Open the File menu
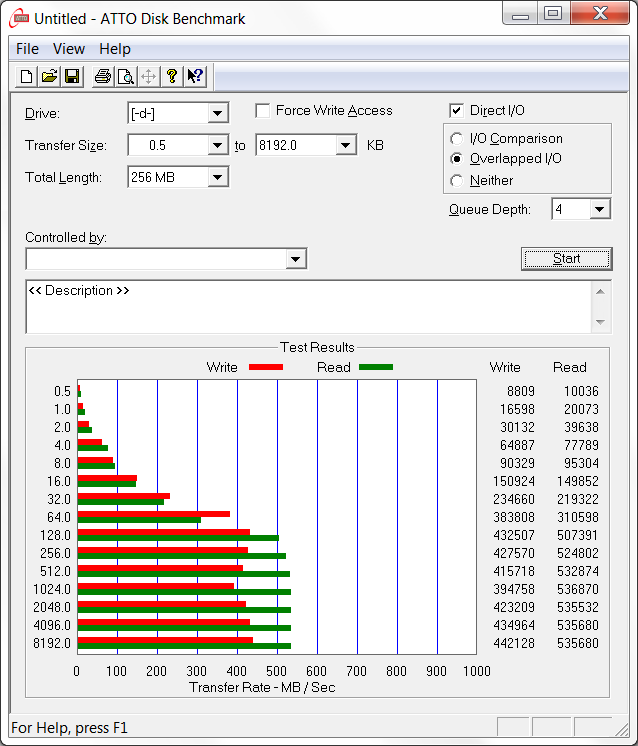638x746 pixels. 27,49
